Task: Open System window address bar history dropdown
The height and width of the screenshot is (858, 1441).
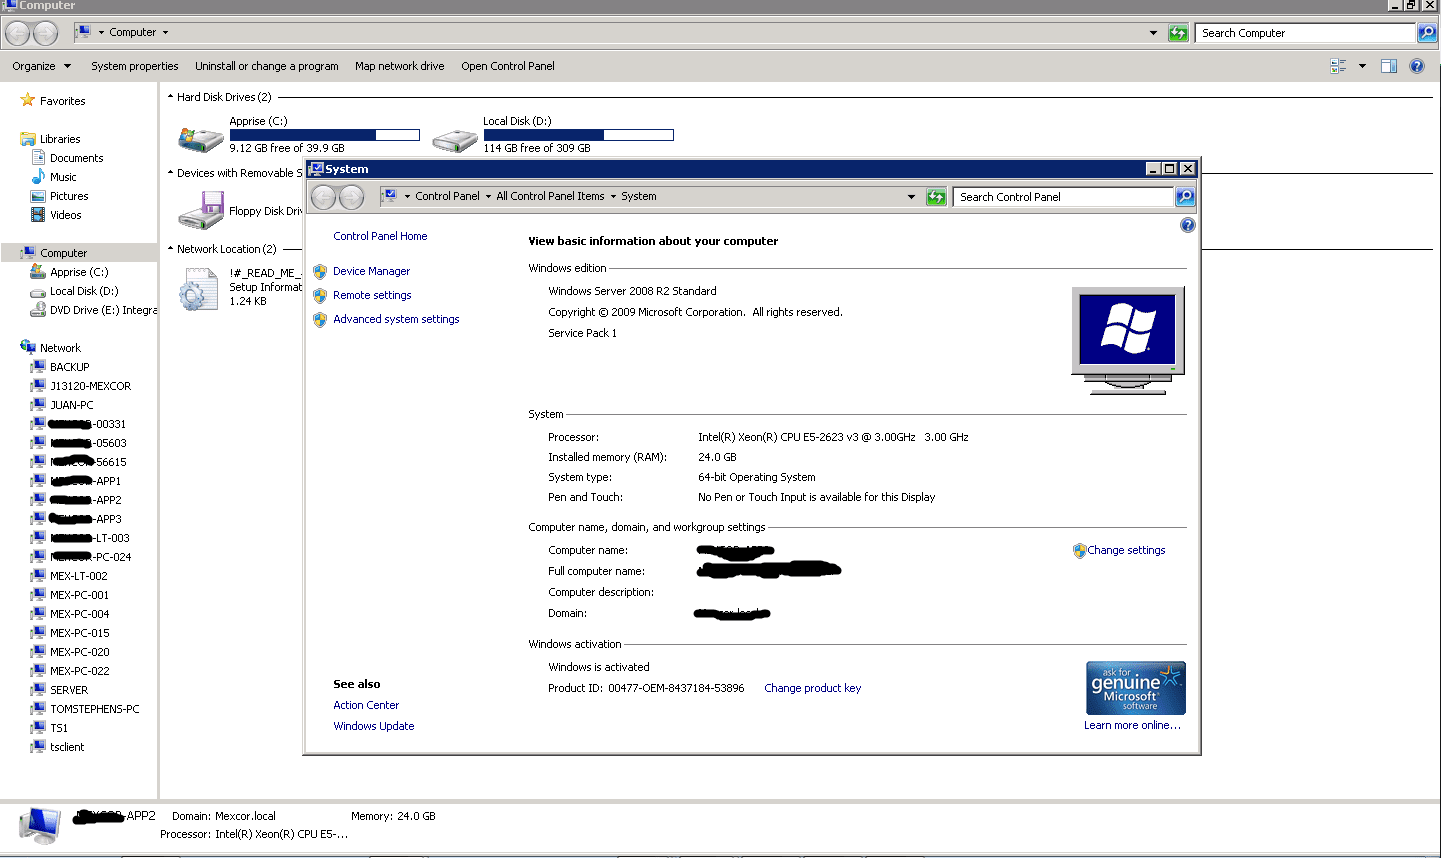Action: 911,197
